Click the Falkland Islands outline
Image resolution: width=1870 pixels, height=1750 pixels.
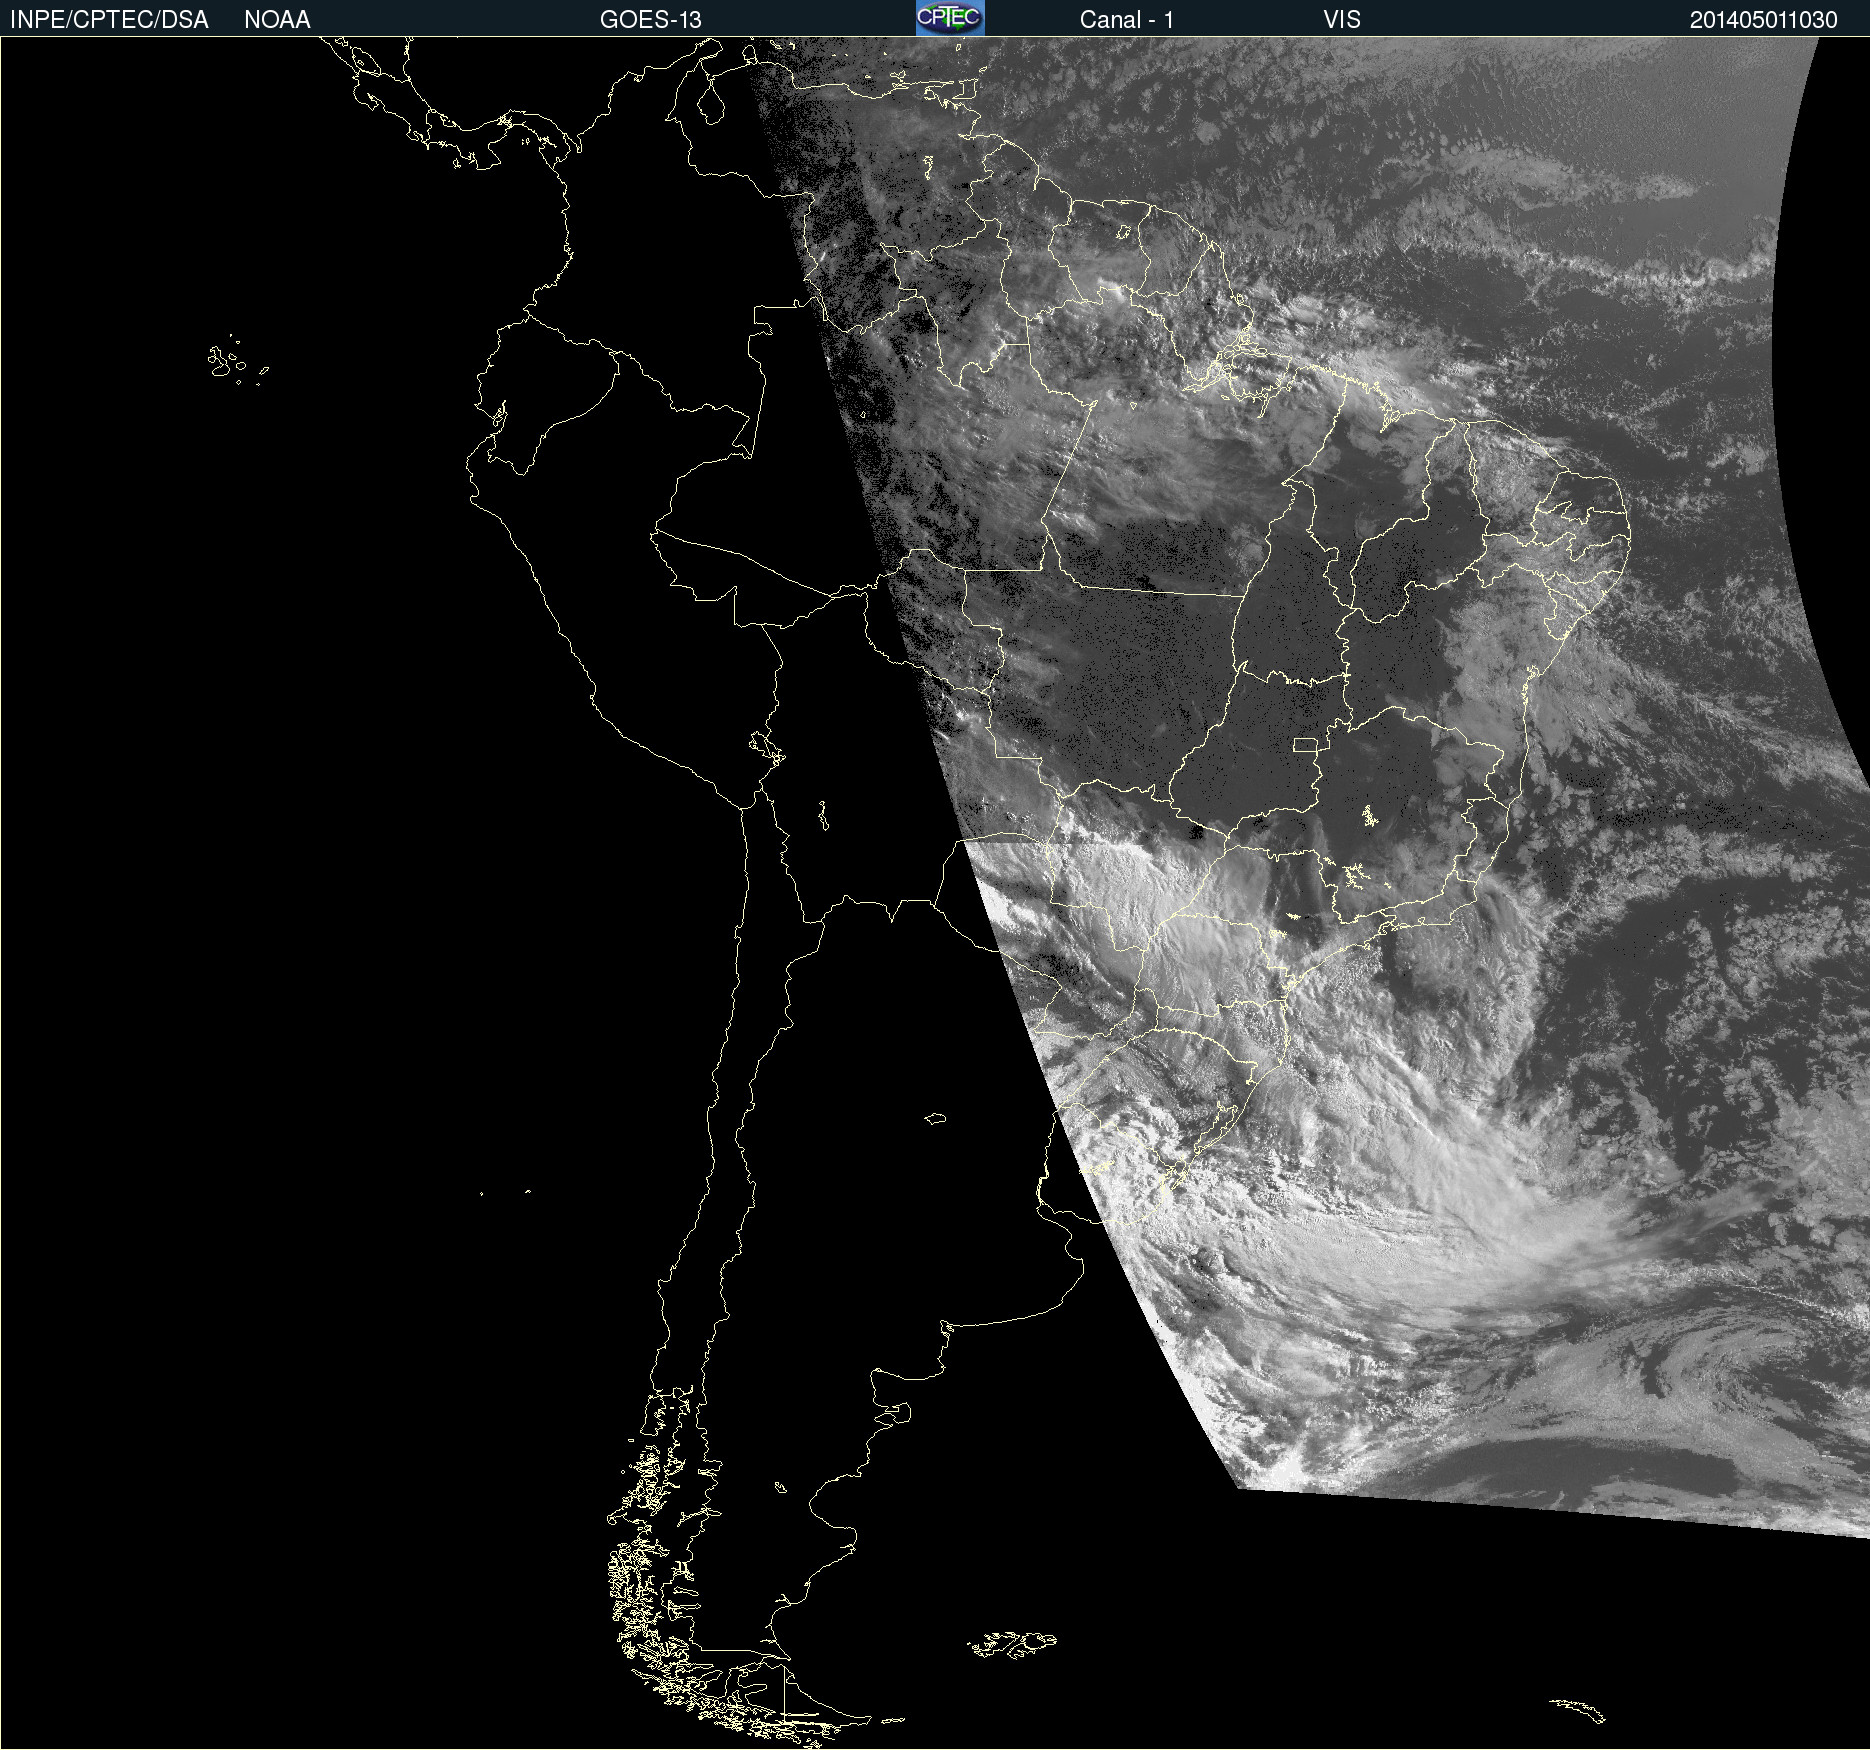[1012, 1644]
